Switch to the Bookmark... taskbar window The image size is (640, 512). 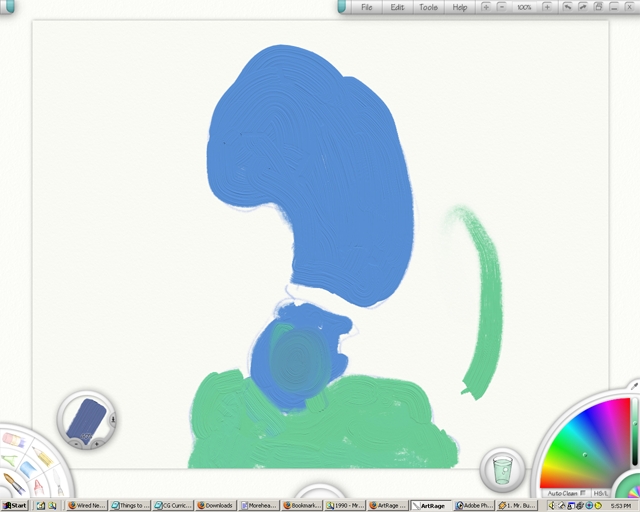pyautogui.click(x=302, y=505)
